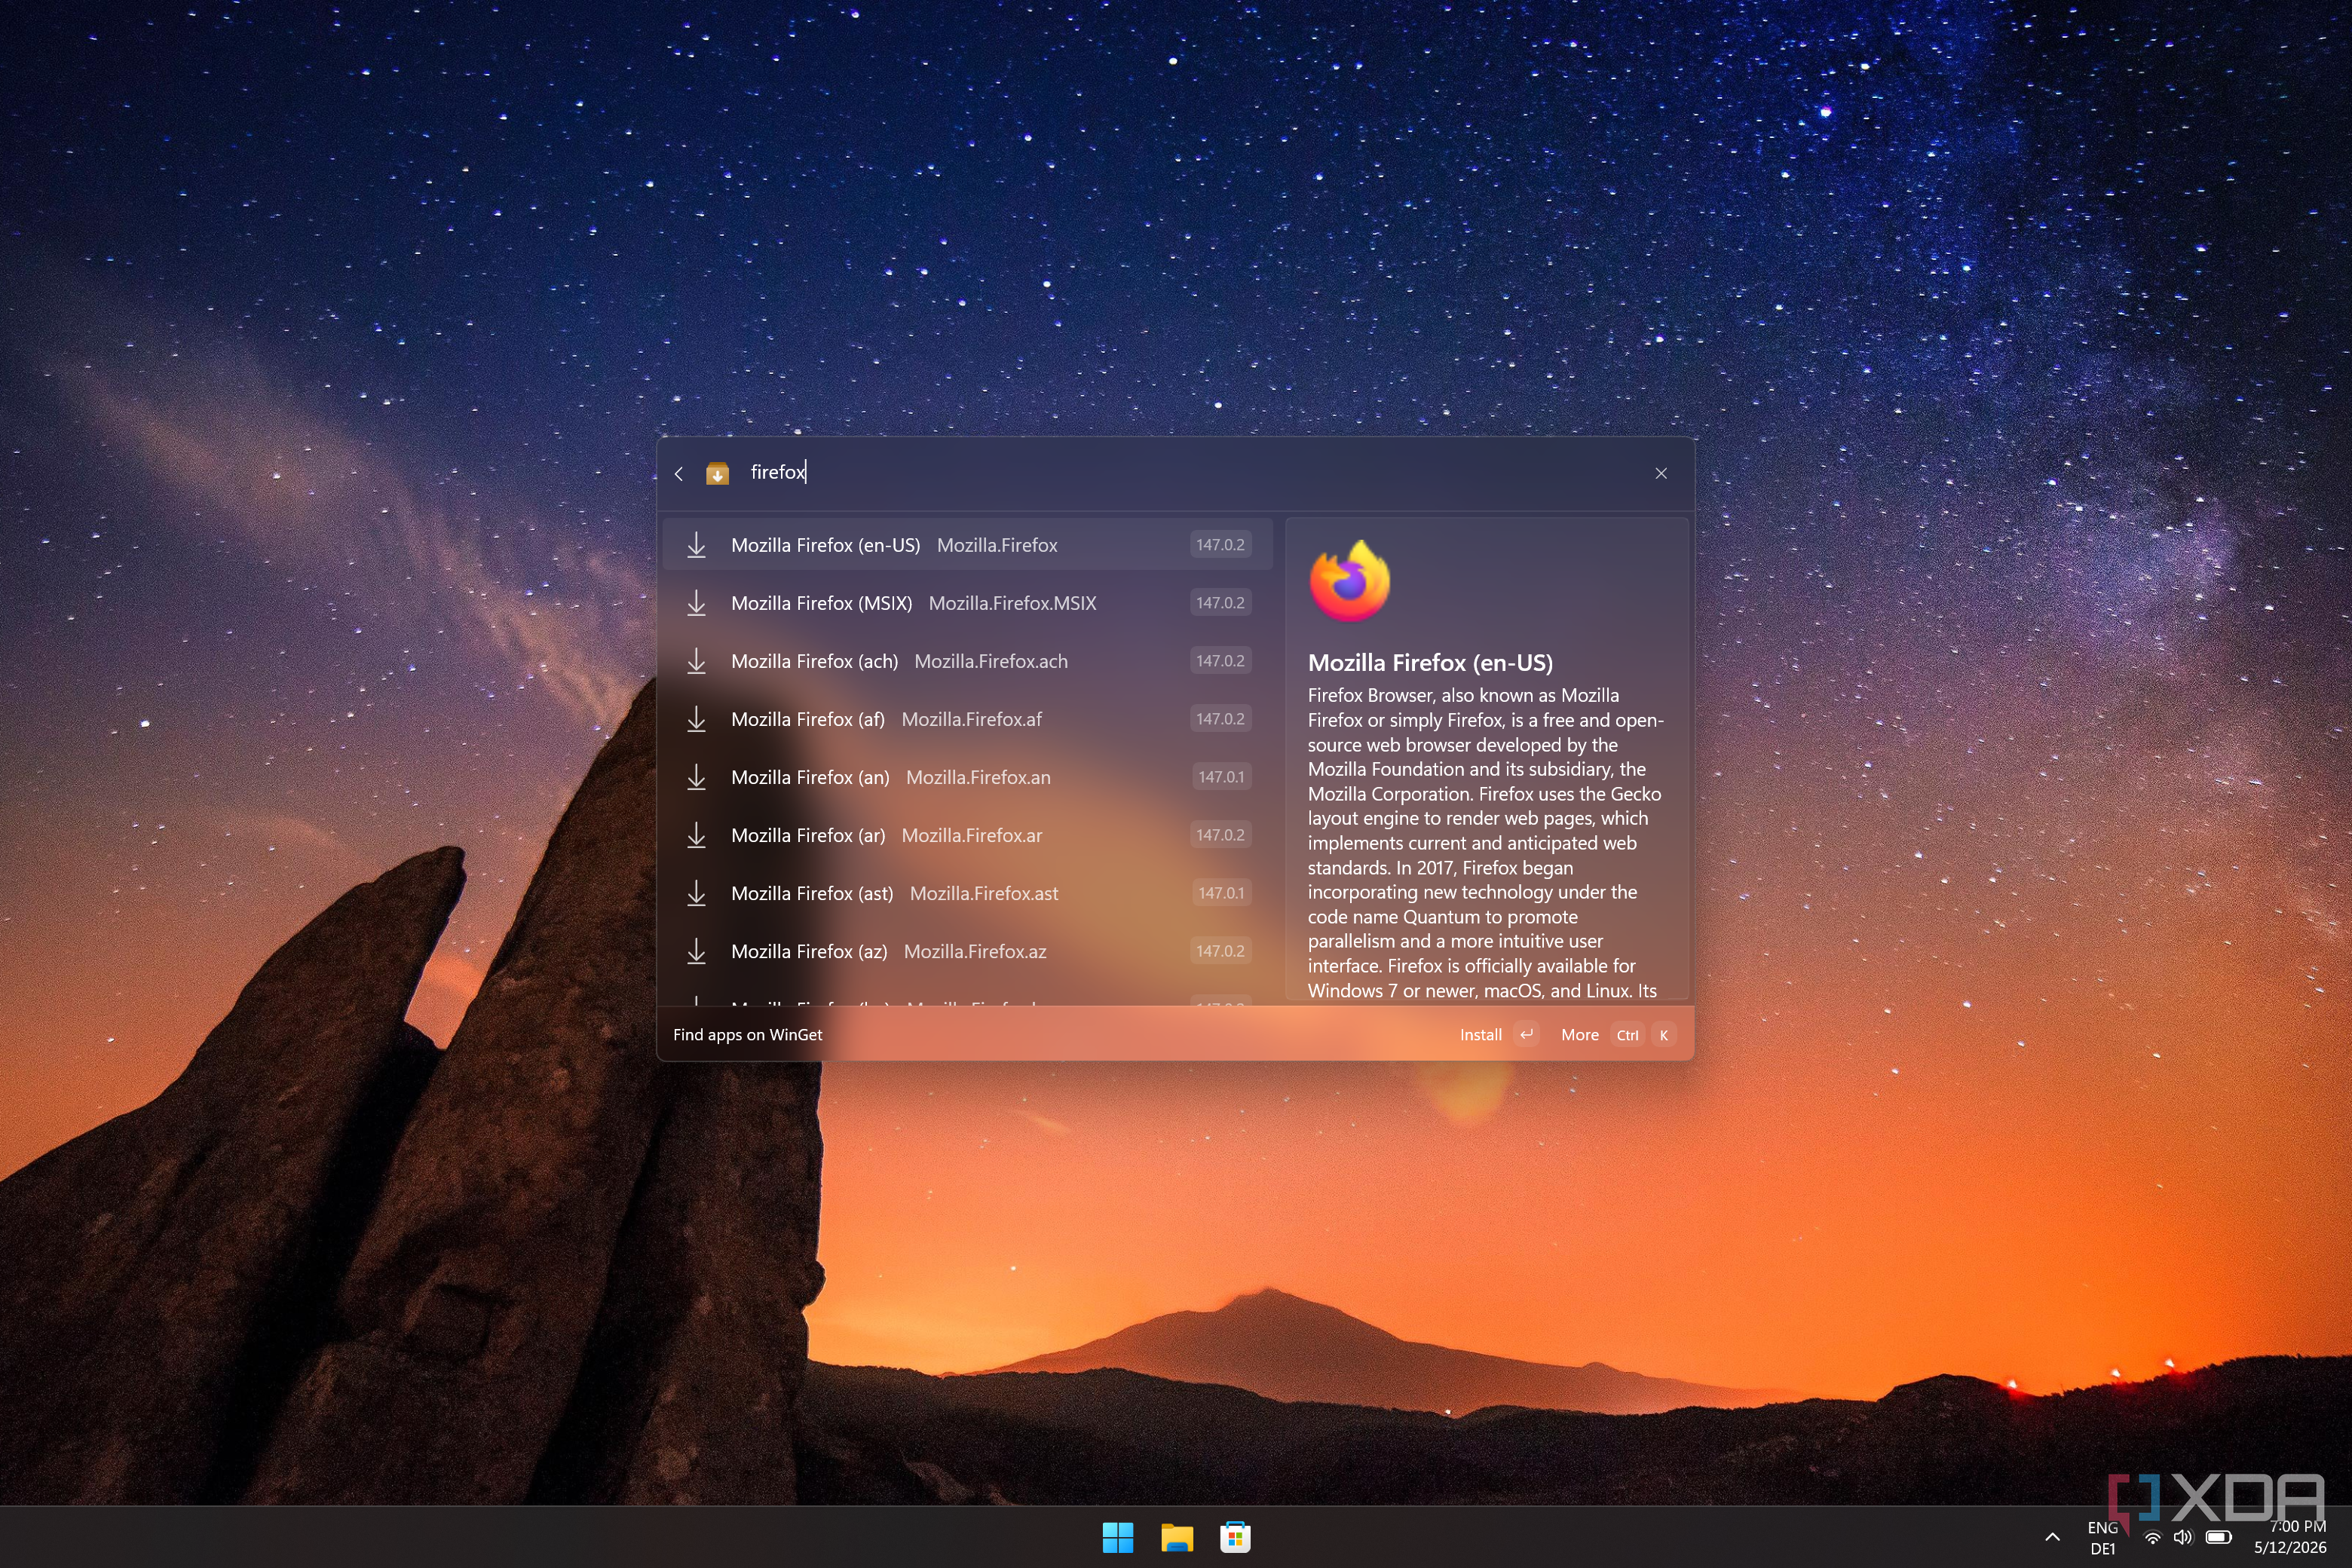2352x1568 pixels.
Task: Click the download icon for Mozilla Firefox (az)
Action: (696, 951)
